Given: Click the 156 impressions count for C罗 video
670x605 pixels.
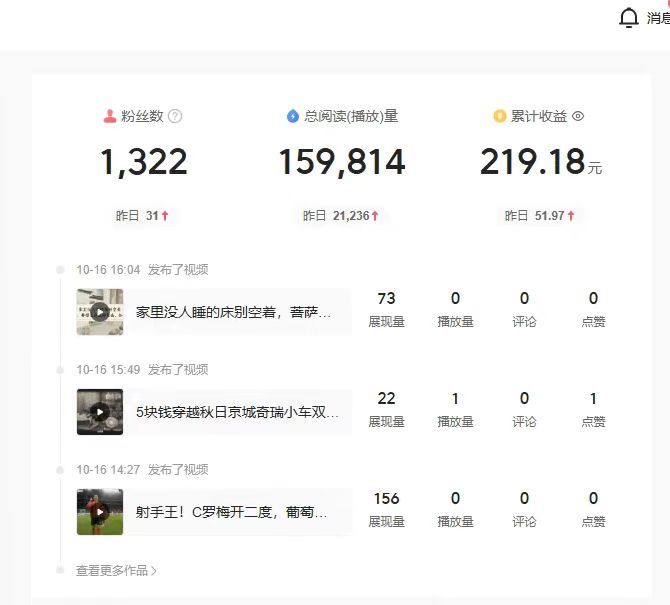Looking at the screenshot, I should tap(386, 498).
